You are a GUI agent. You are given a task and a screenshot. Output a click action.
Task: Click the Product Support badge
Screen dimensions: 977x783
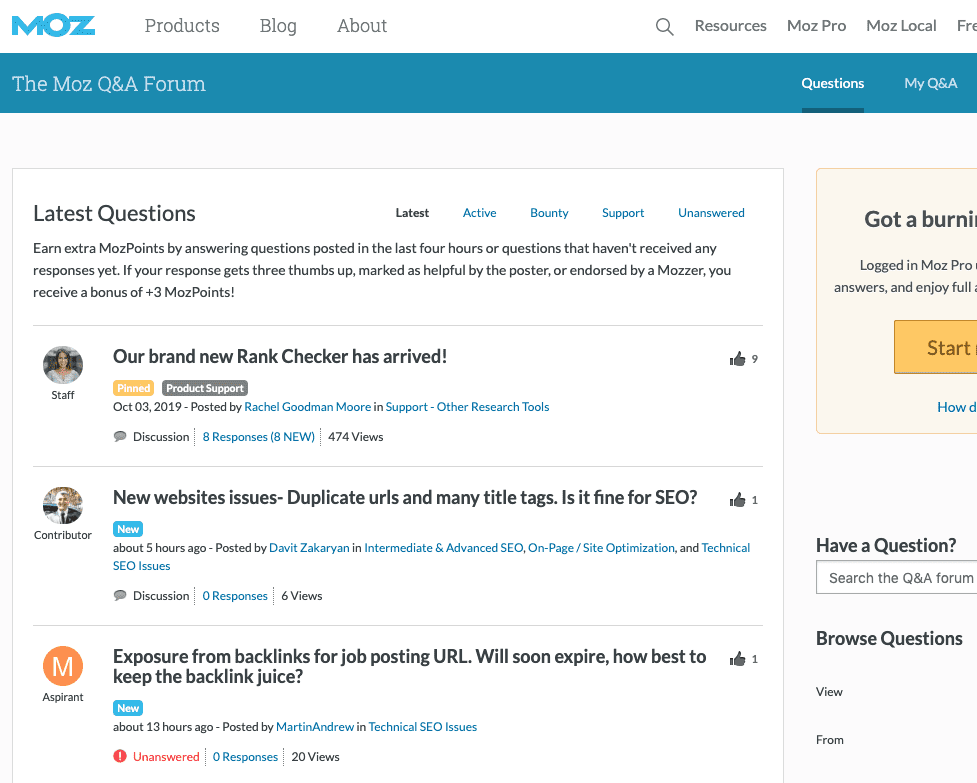coord(204,388)
